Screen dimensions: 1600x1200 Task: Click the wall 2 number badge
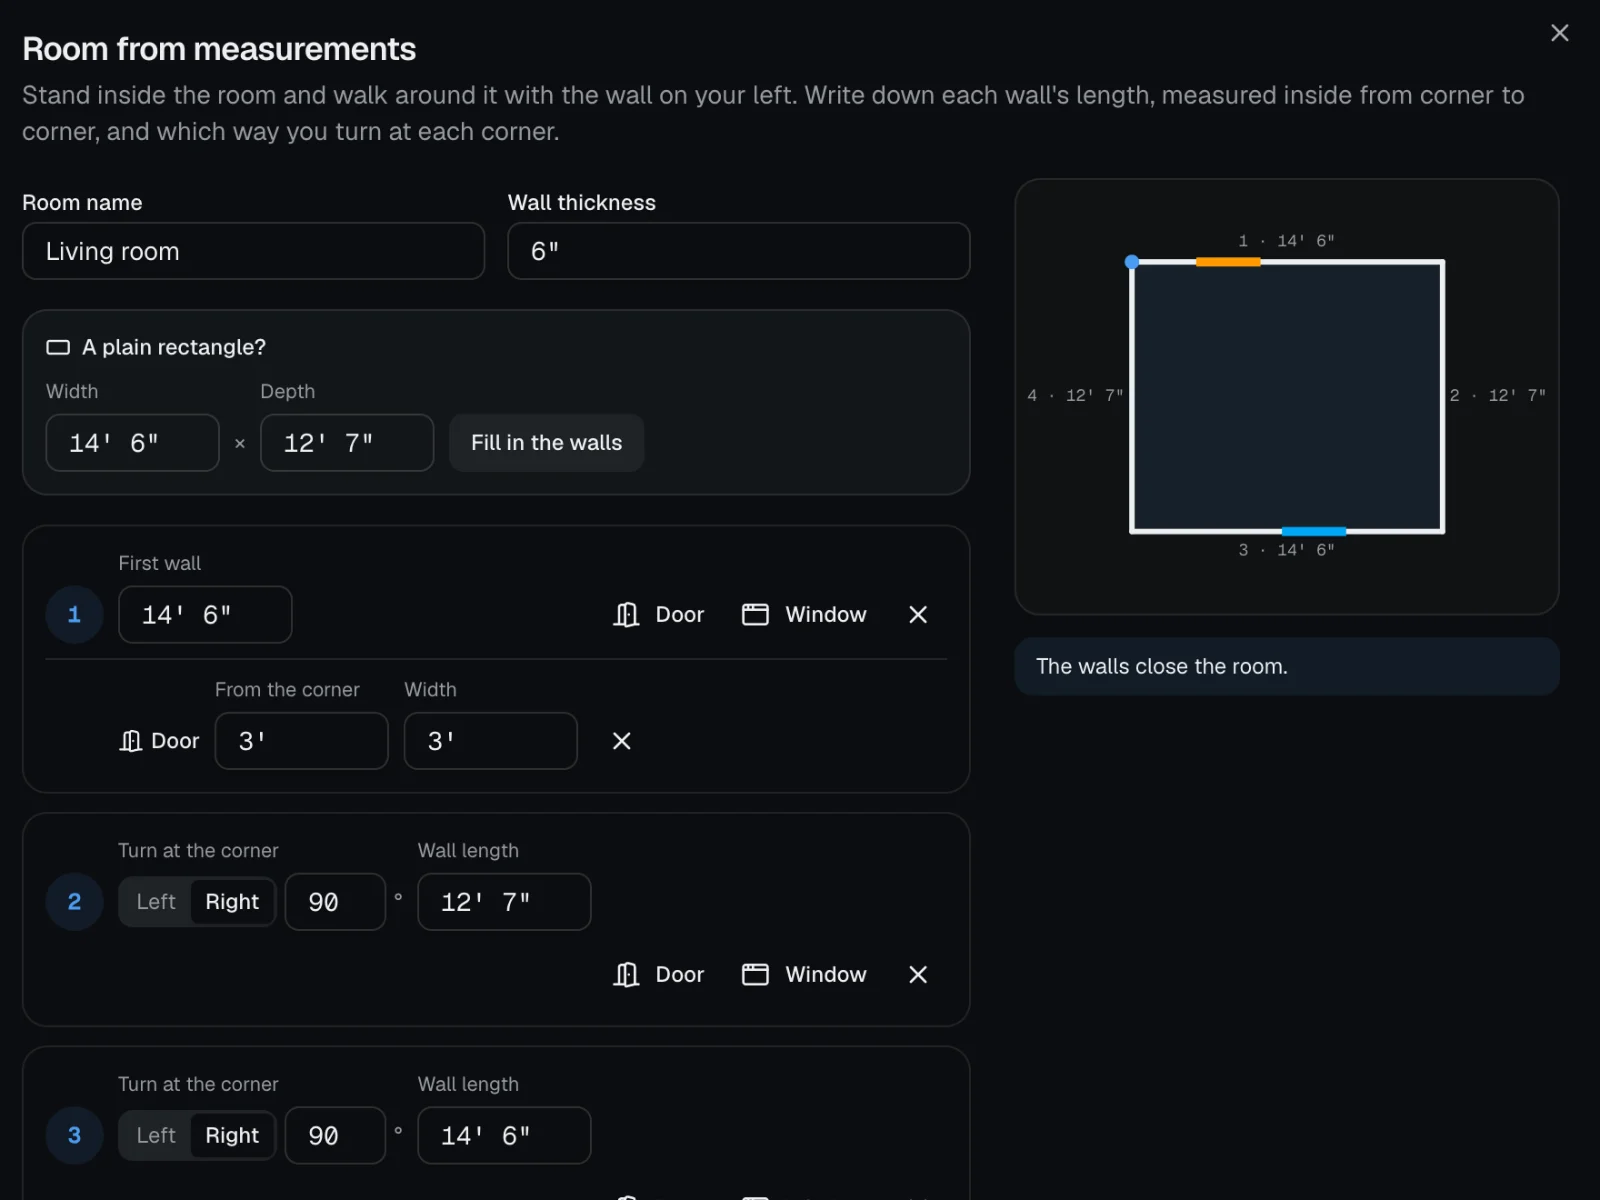pyautogui.click(x=74, y=902)
